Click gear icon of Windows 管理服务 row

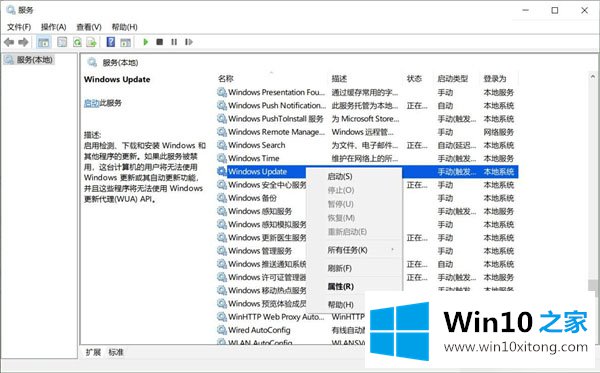[x=222, y=251]
